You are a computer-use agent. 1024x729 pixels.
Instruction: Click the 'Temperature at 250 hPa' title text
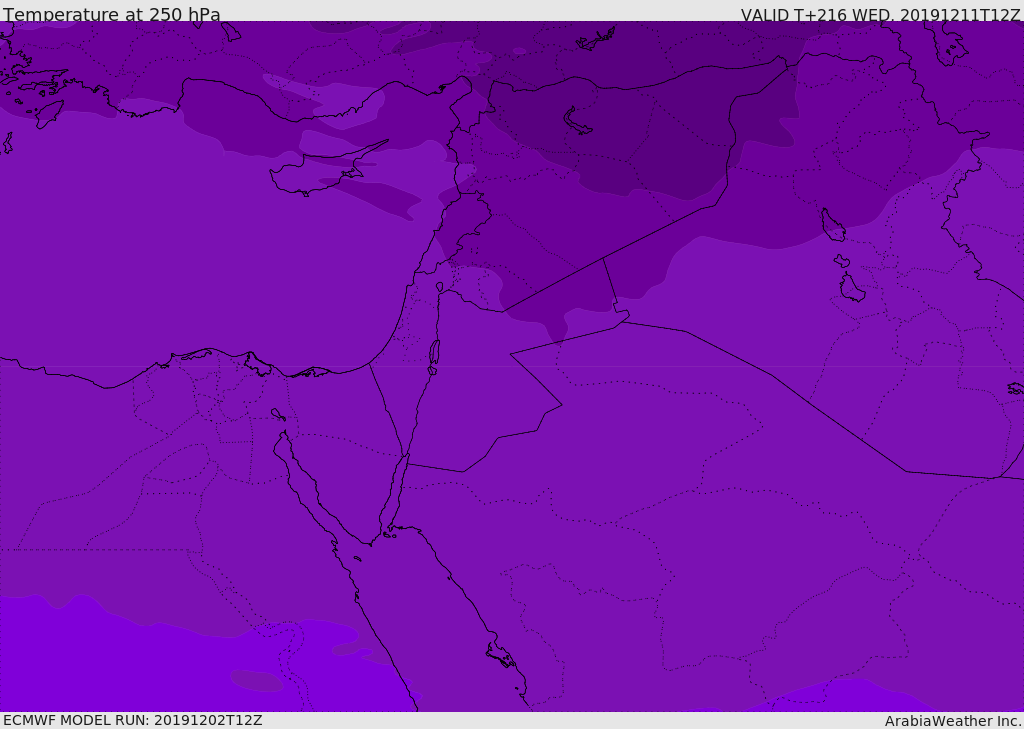coord(112,14)
